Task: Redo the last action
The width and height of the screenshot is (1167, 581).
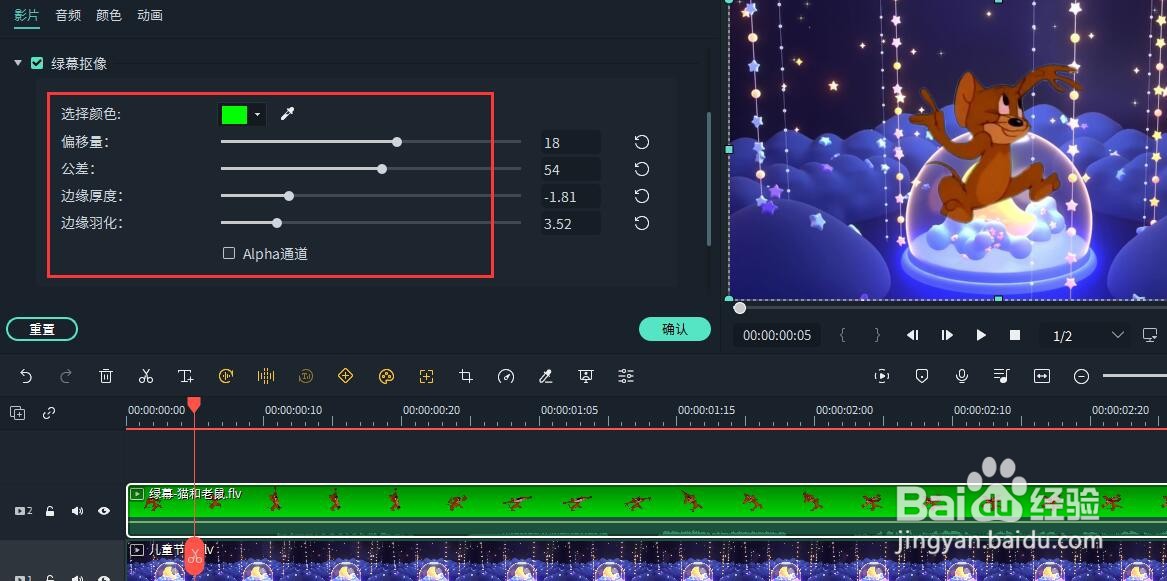Action: (65, 376)
